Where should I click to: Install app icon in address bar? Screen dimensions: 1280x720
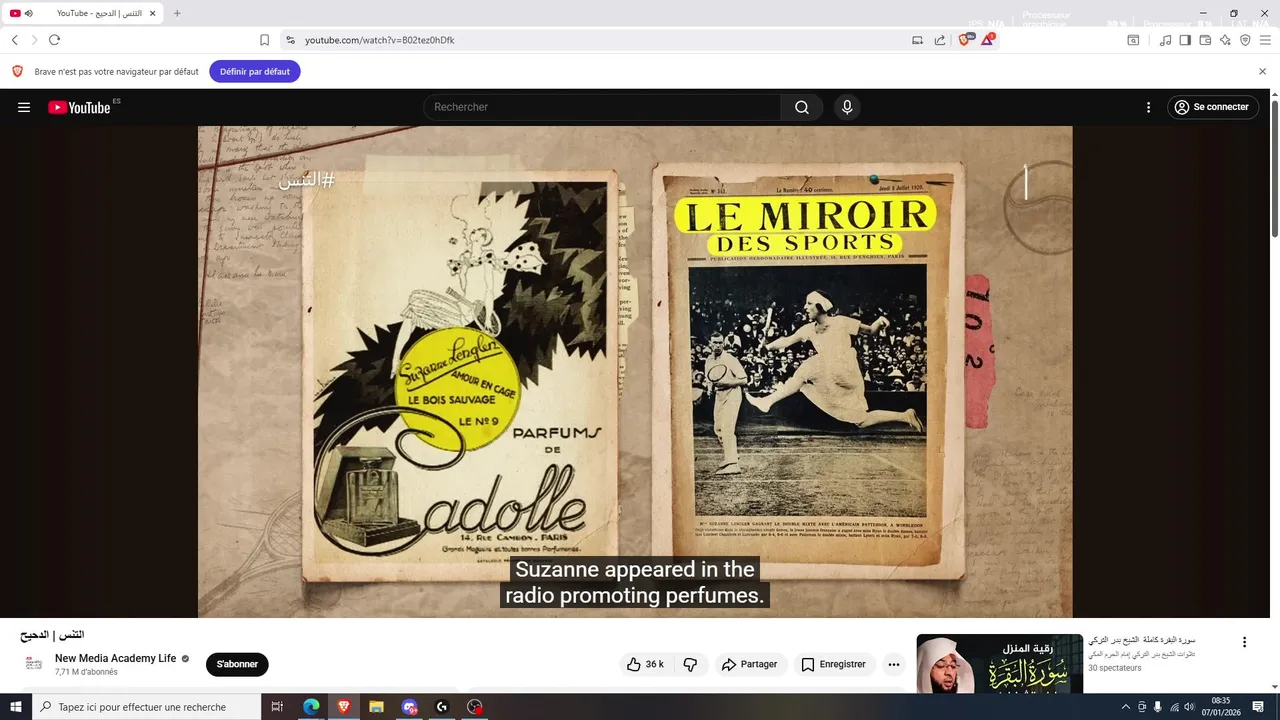[917, 40]
